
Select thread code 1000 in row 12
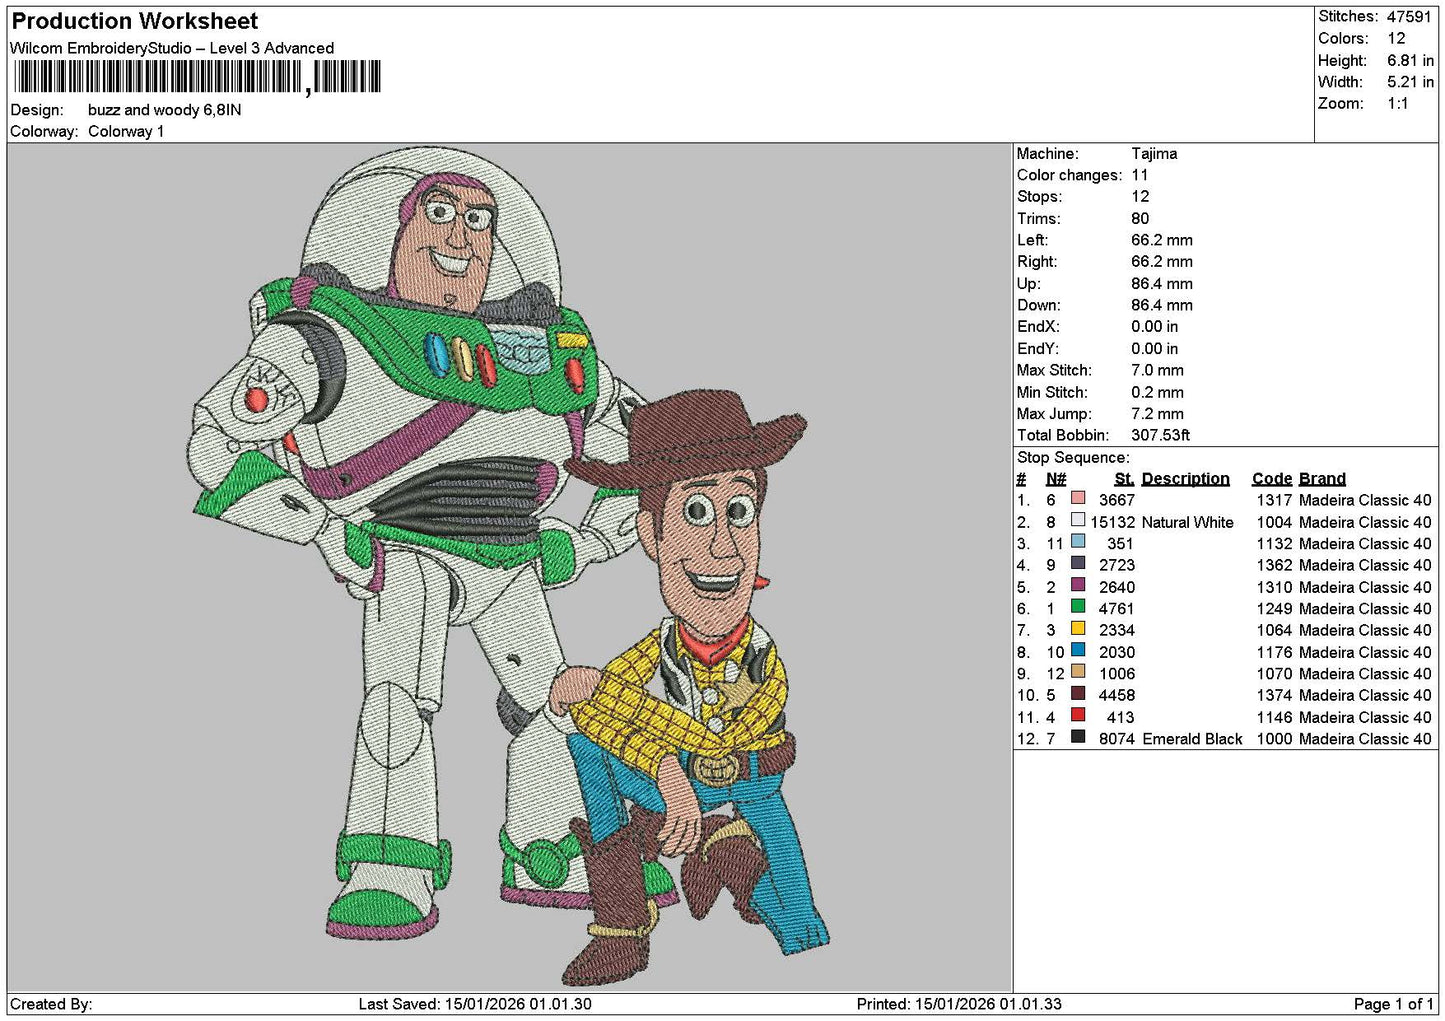1274,739
